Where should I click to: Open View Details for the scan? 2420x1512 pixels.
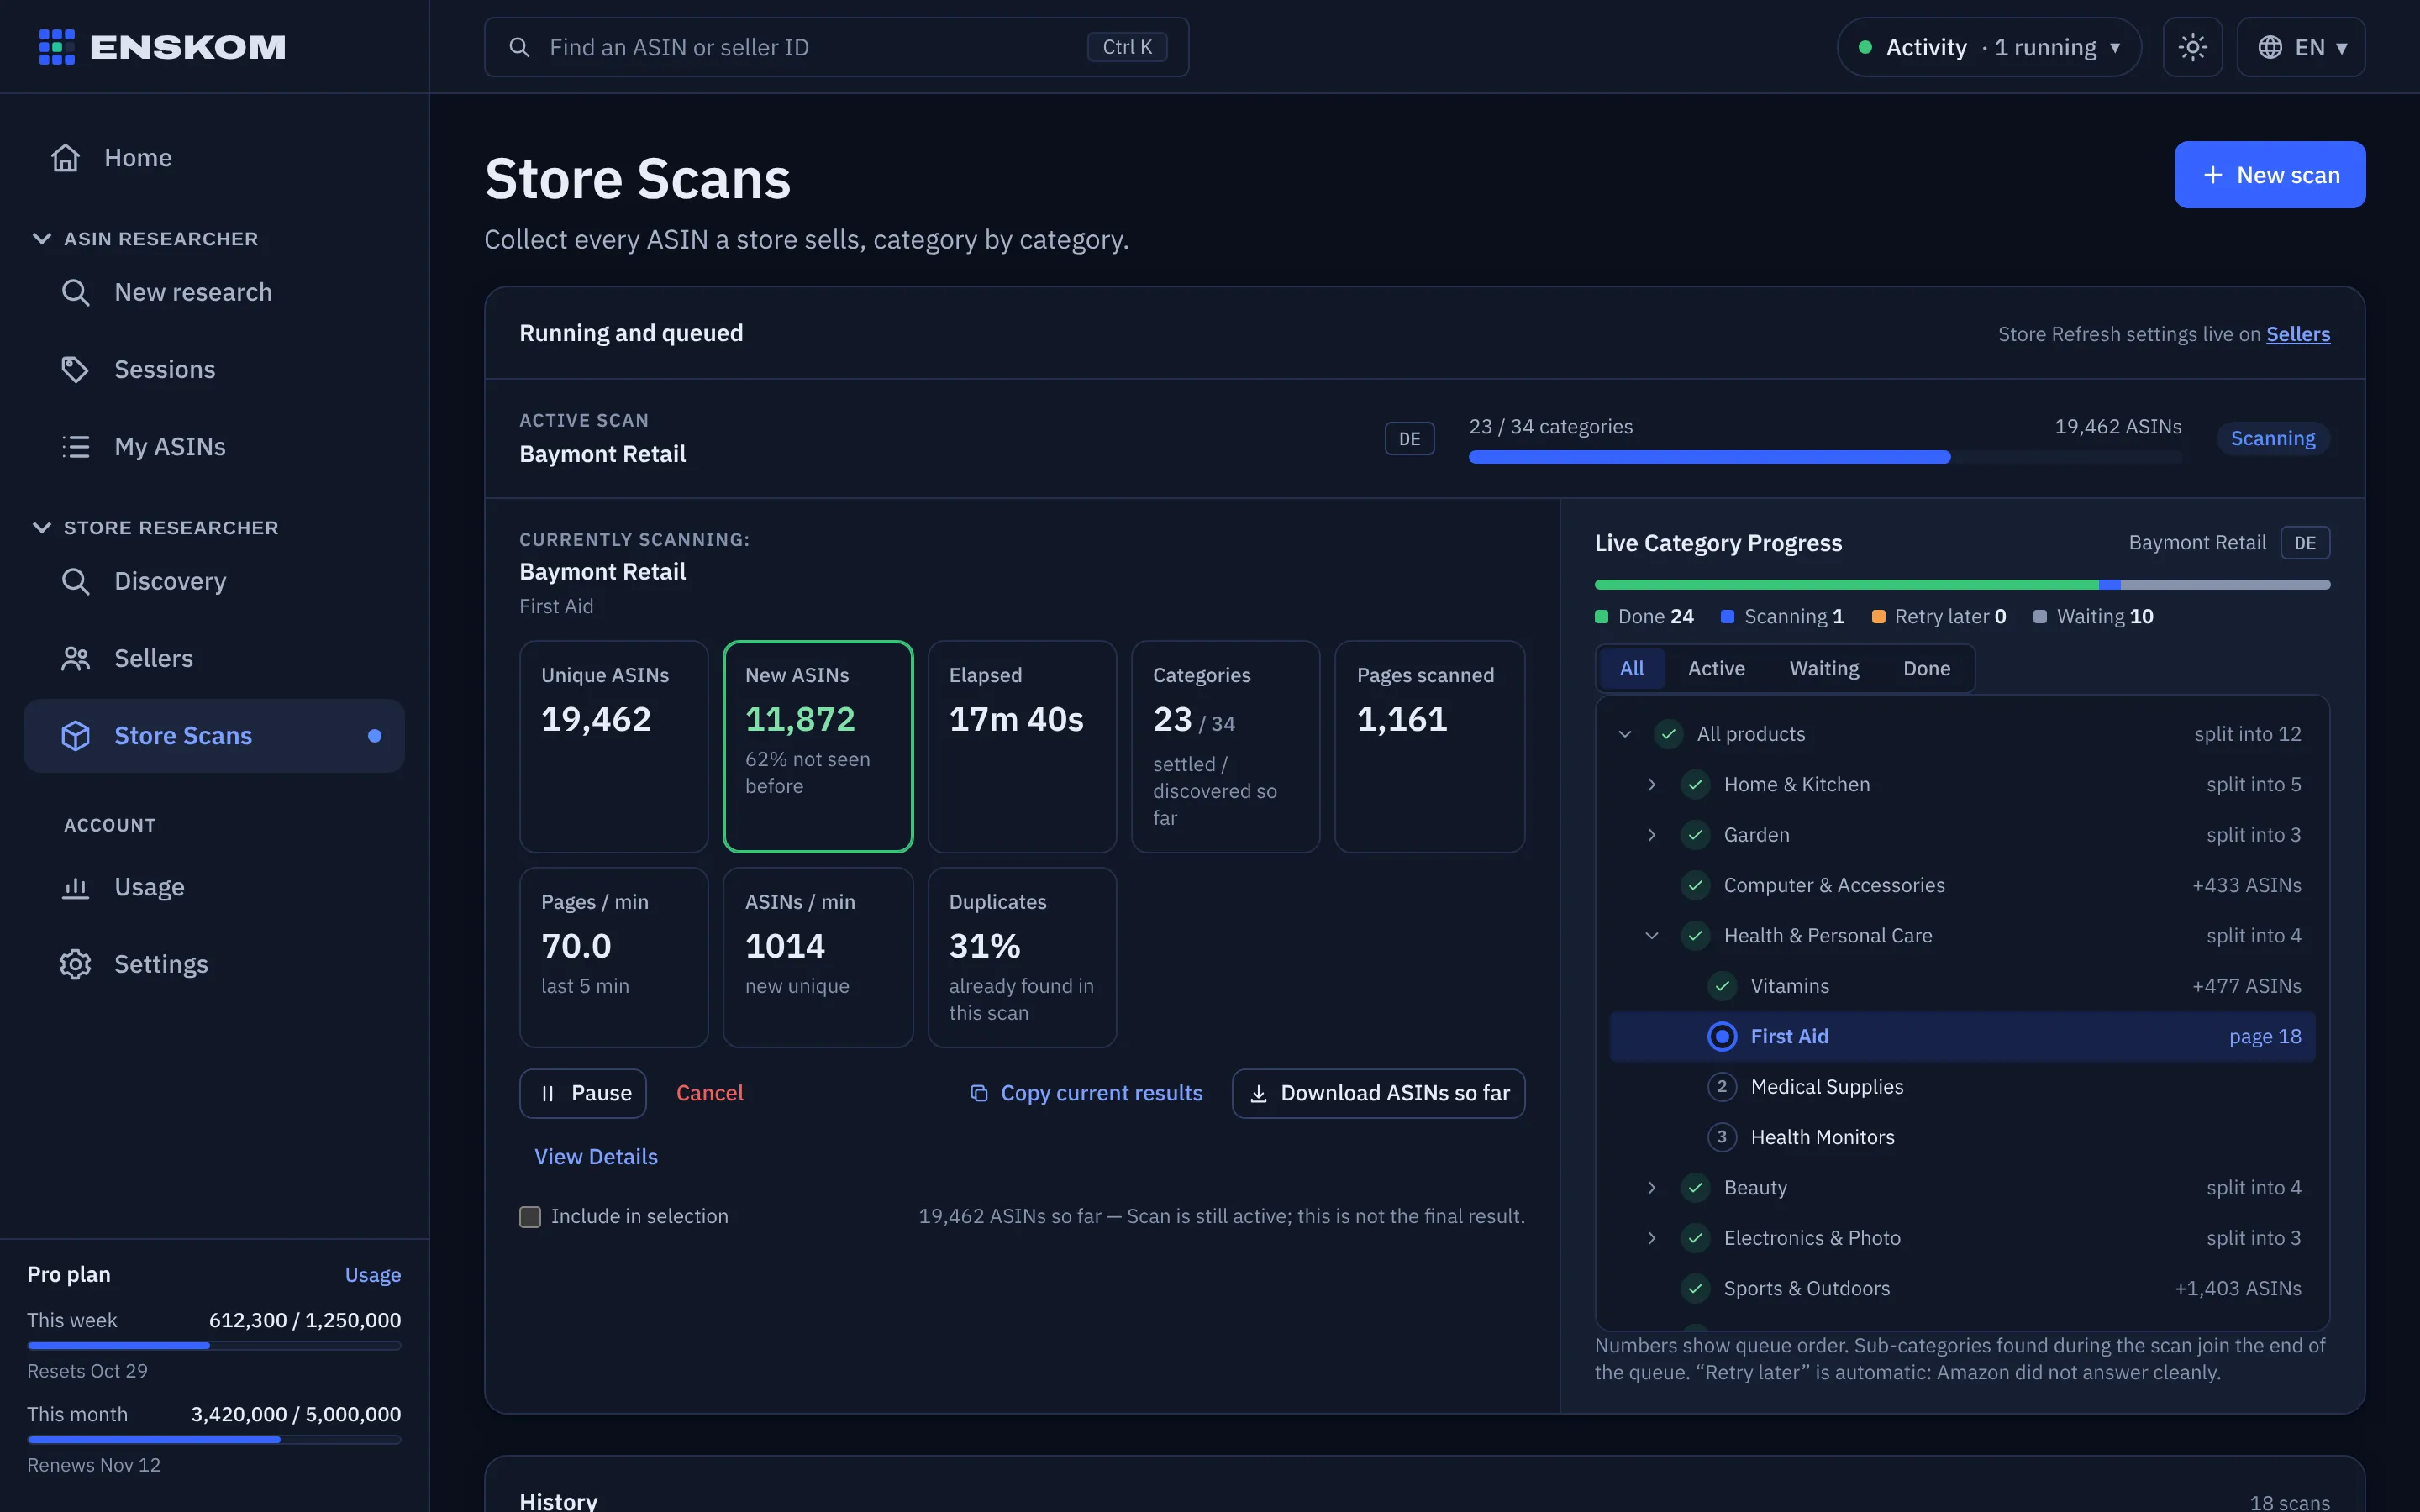596,1156
